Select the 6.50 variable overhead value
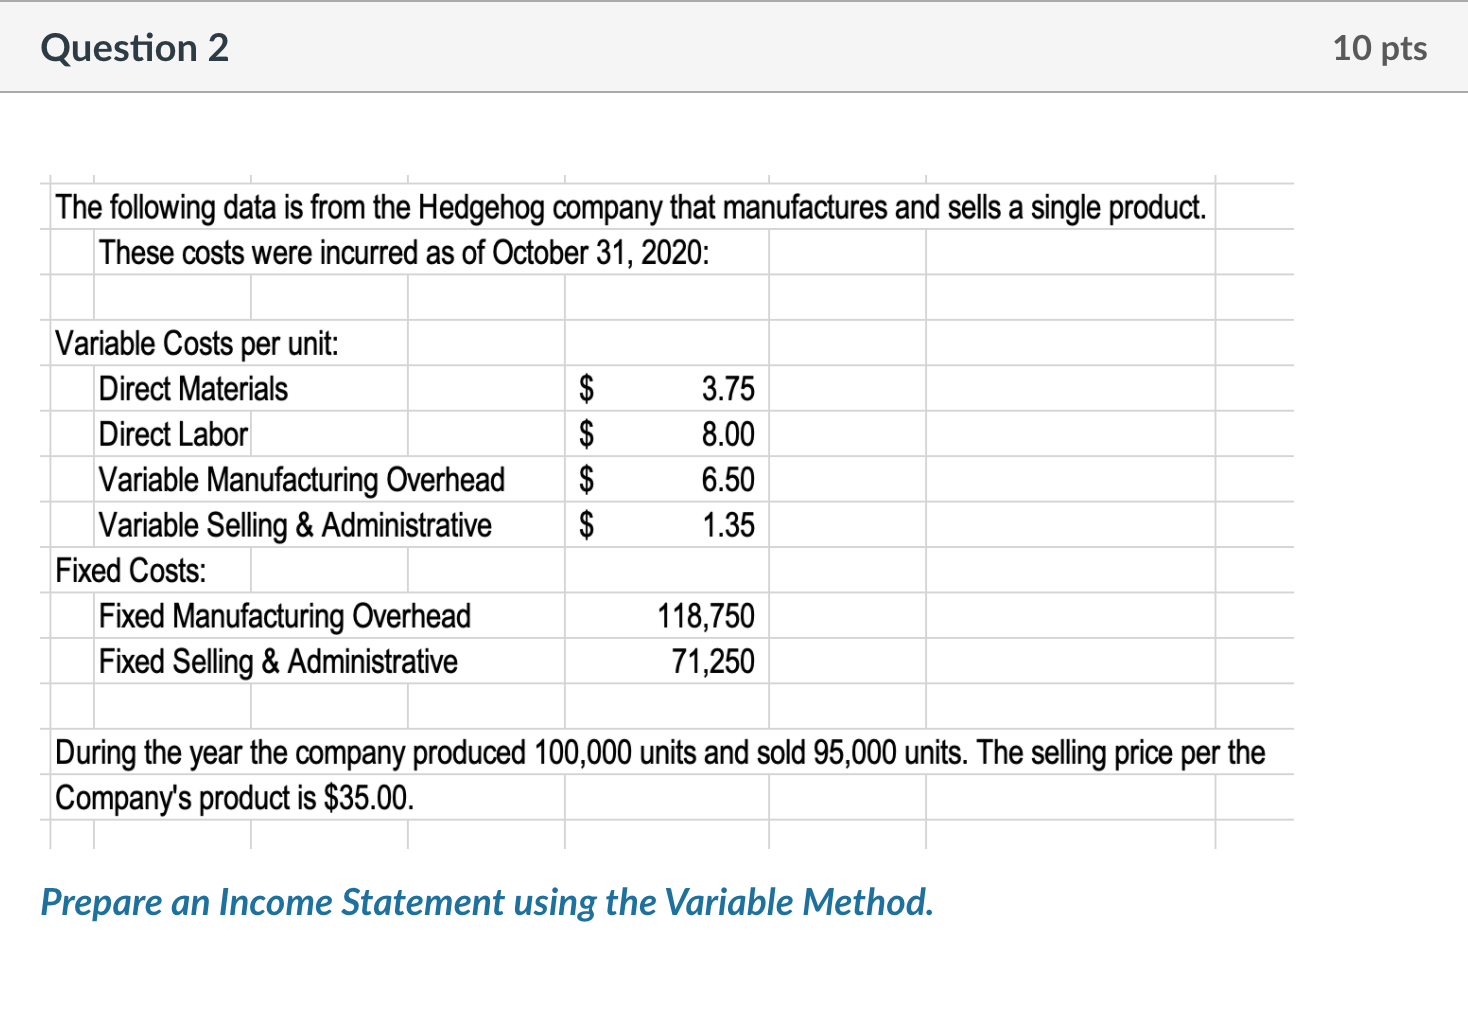This screenshot has height=1010, width=1468. click(x=728, y=480)
